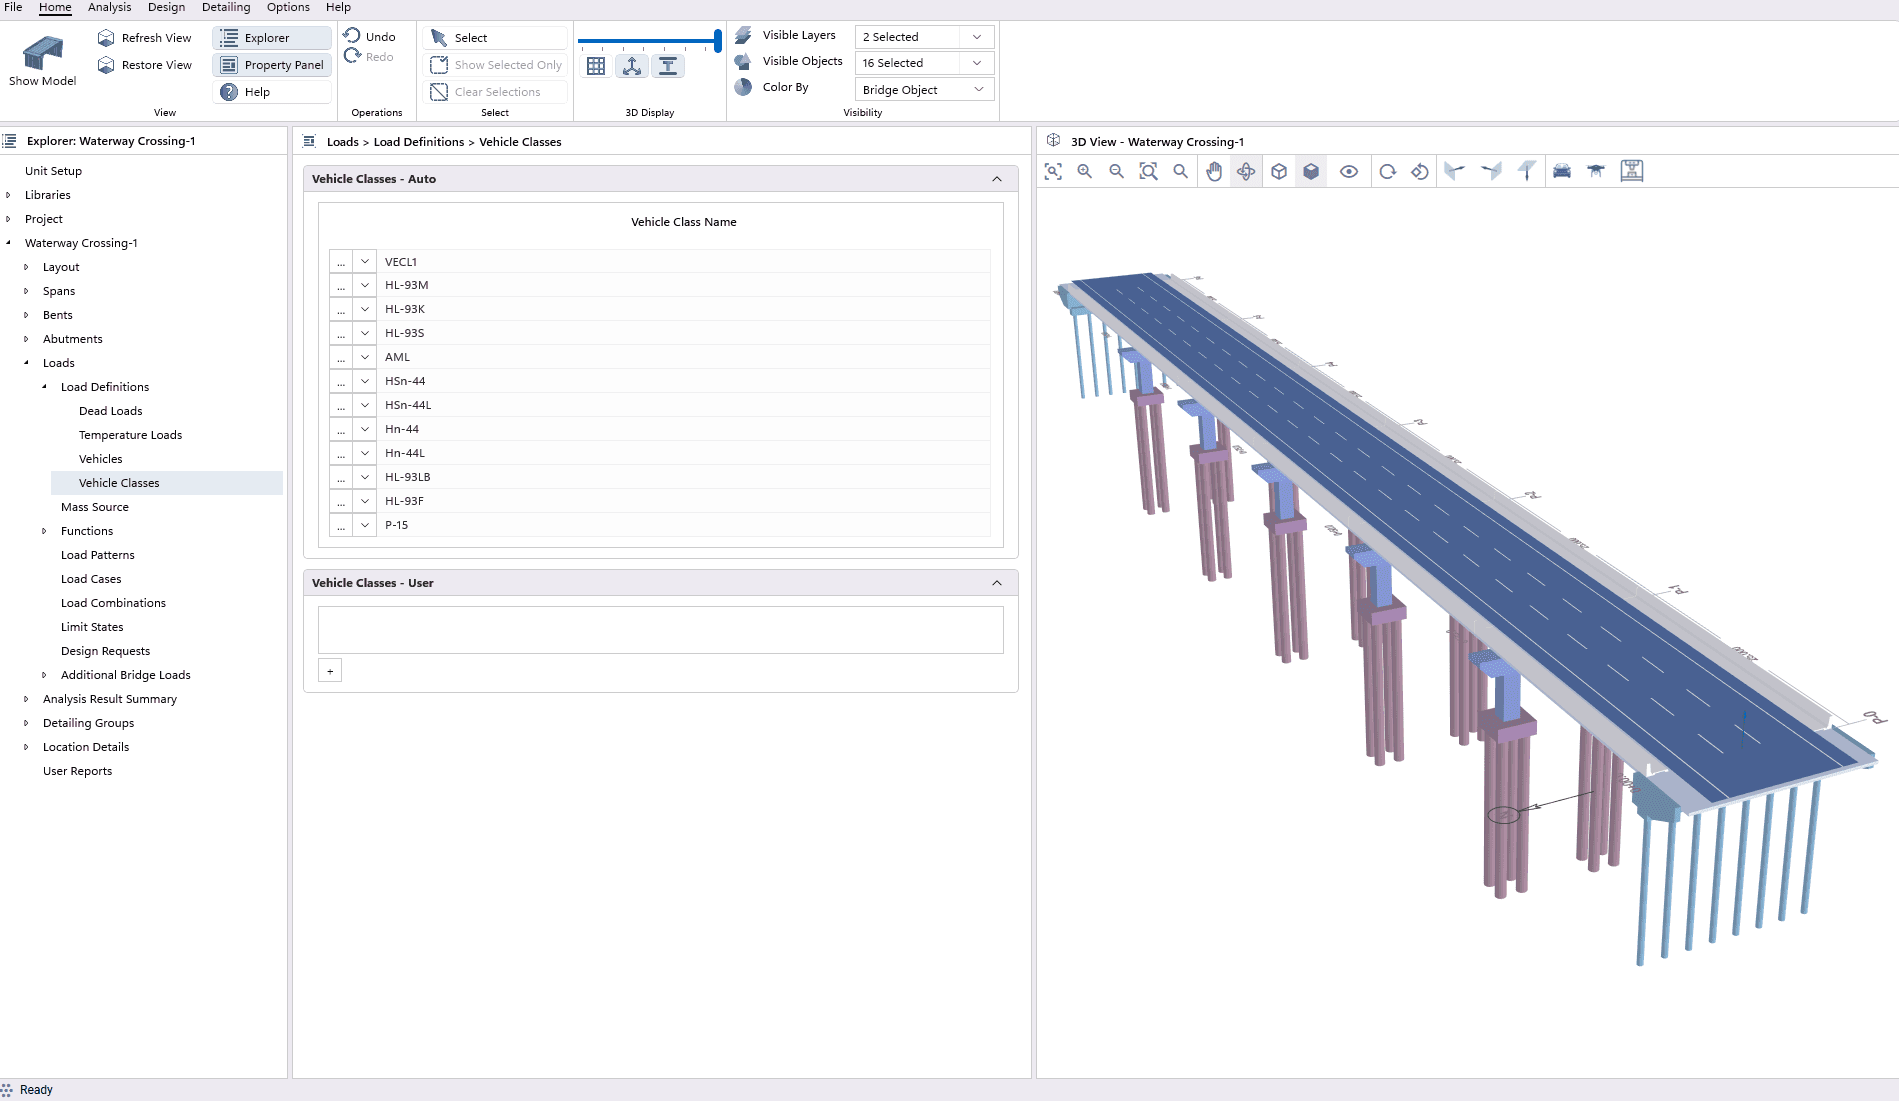Click the Undo button
Viewport: 1899px width, 1101px height.
coord(370,37)
